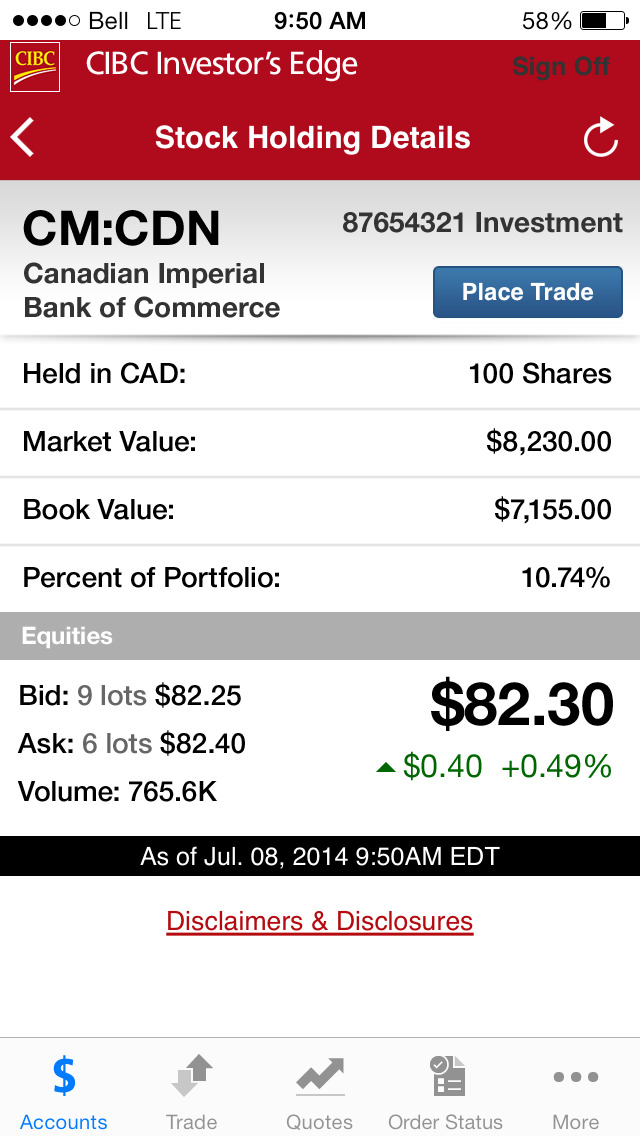Tap the Held in CAD row
Viewport: 640px width, 1136px height.
[x=320, y=374]
